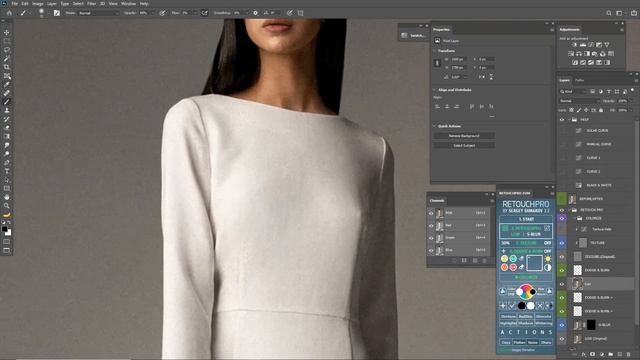Click the yellow smiley icon in RetouchPro

[504, 259]
